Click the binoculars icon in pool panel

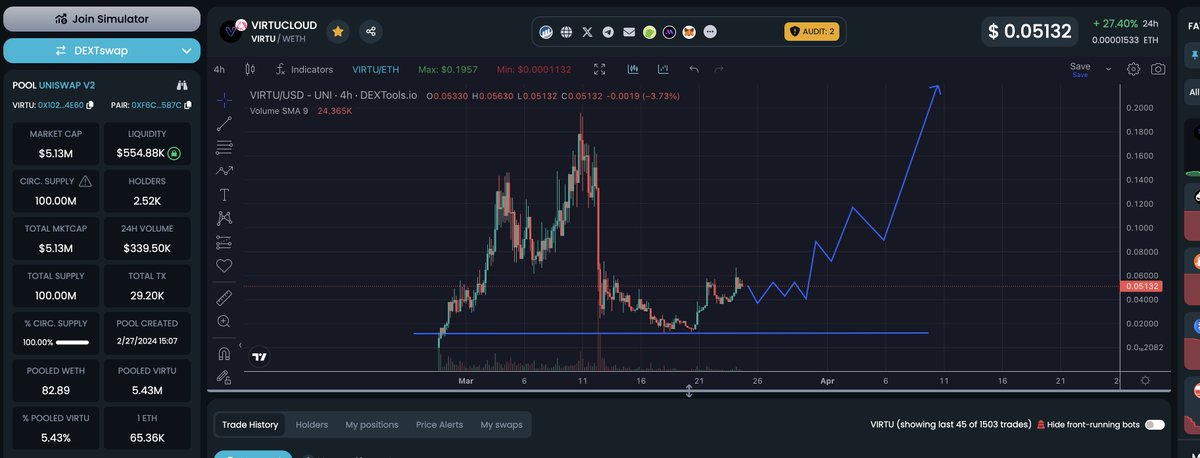pyautogui.click(x=183, y=85)
